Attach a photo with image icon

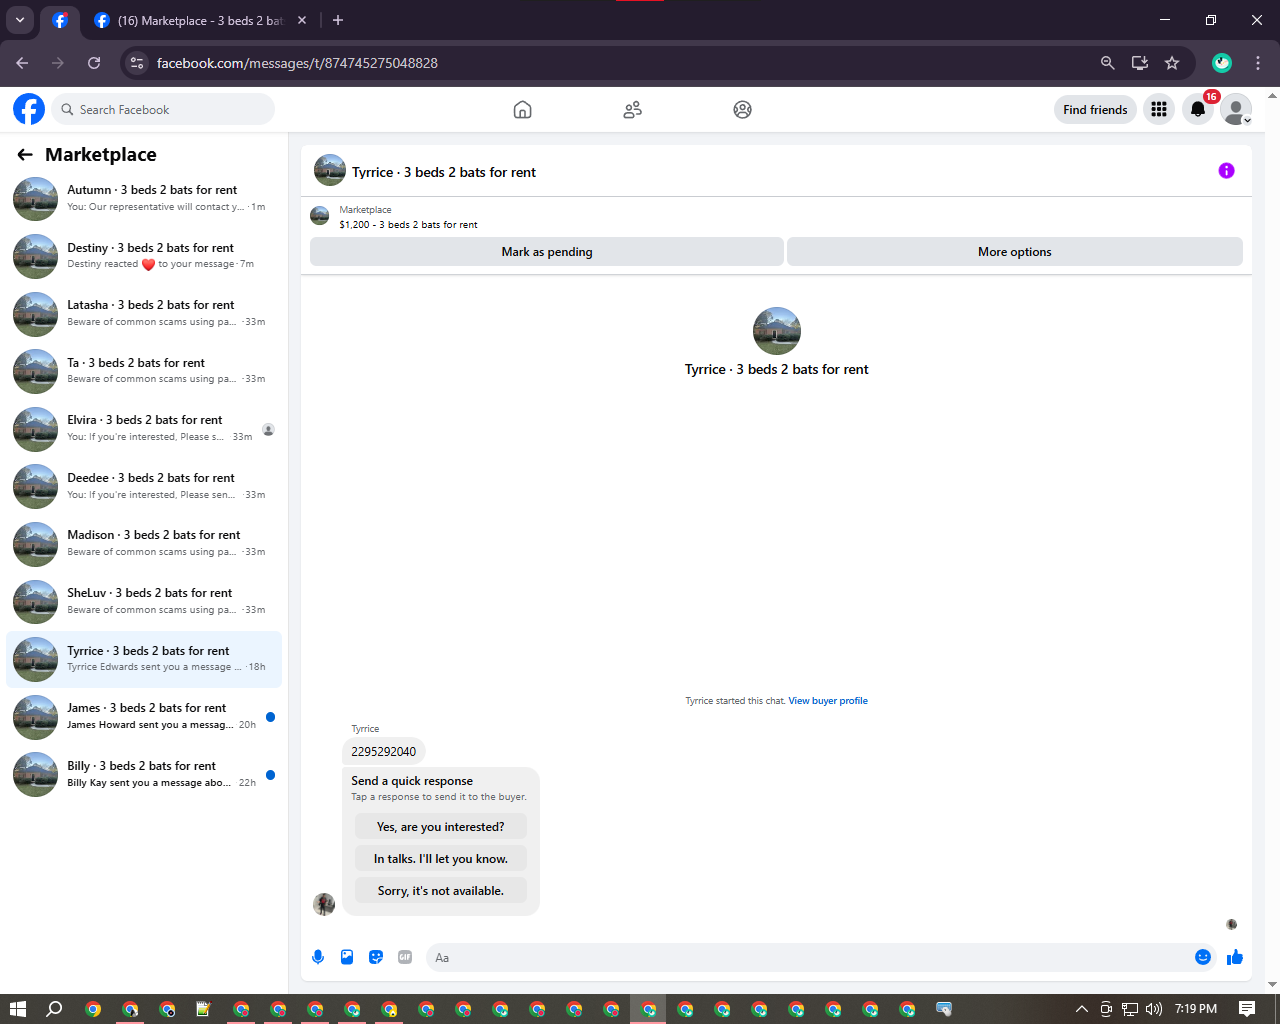(x=347, y=957)
